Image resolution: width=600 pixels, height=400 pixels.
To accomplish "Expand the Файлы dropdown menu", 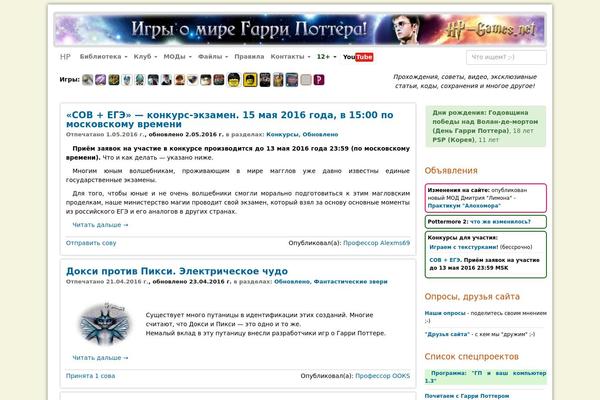I will pos(213,57).
